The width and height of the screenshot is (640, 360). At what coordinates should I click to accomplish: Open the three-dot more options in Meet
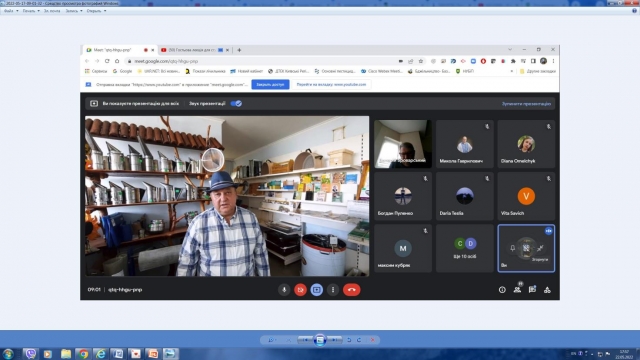(x=333, y=290)
